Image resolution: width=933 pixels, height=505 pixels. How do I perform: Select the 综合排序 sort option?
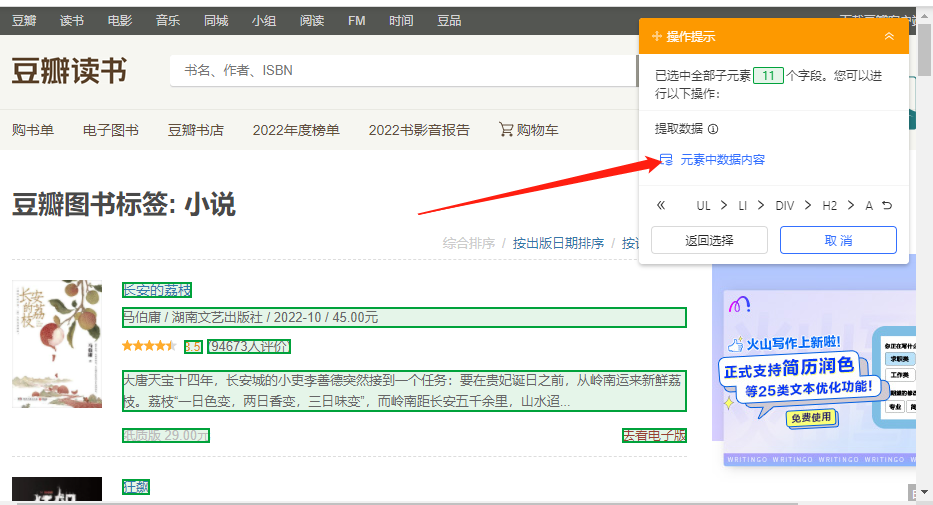[469, 243]
